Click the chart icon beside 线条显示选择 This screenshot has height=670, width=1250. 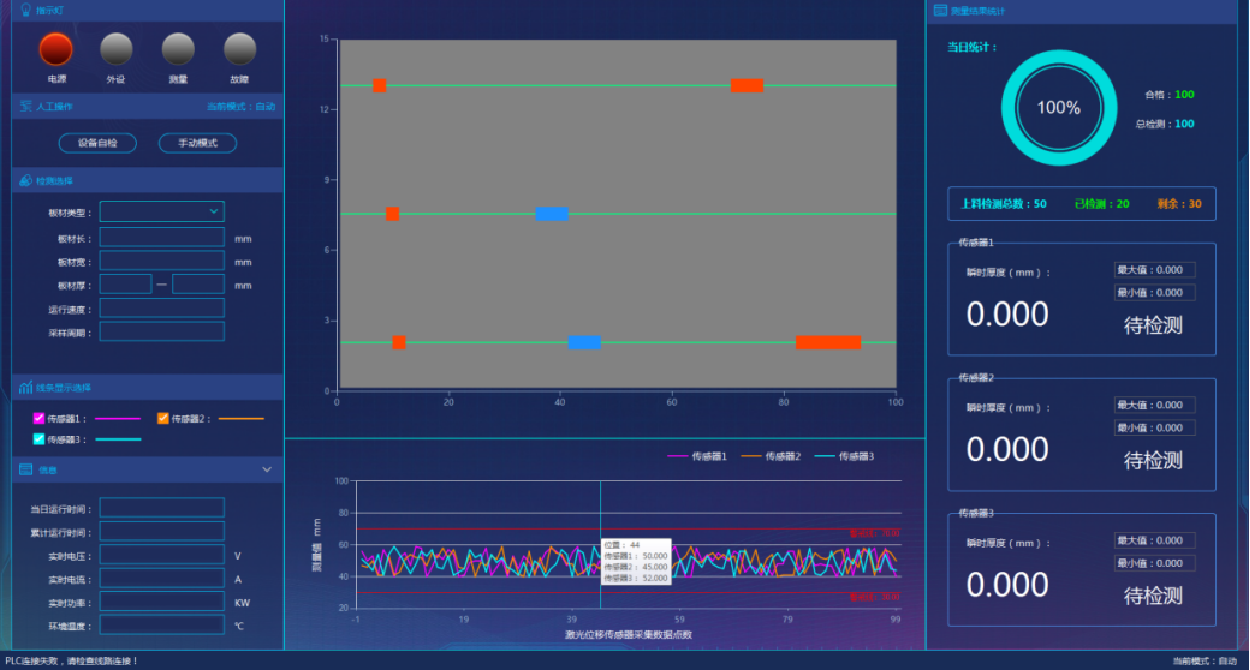tap(26, 387)
